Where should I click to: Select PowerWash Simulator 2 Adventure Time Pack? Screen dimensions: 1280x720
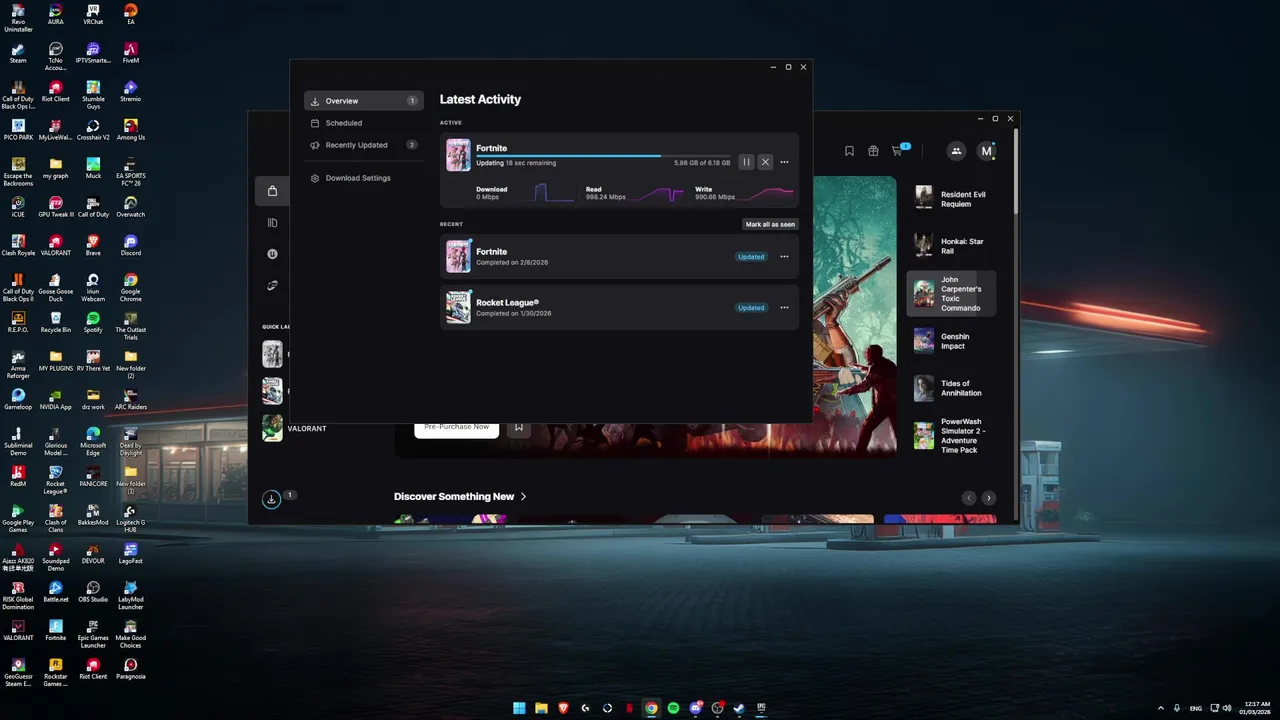tap(951, 436)
